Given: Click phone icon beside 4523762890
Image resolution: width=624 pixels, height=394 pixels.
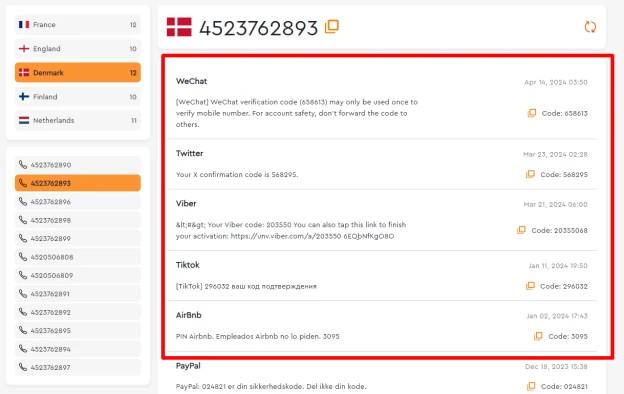Looking at the screenshot, I should point(23,165).
